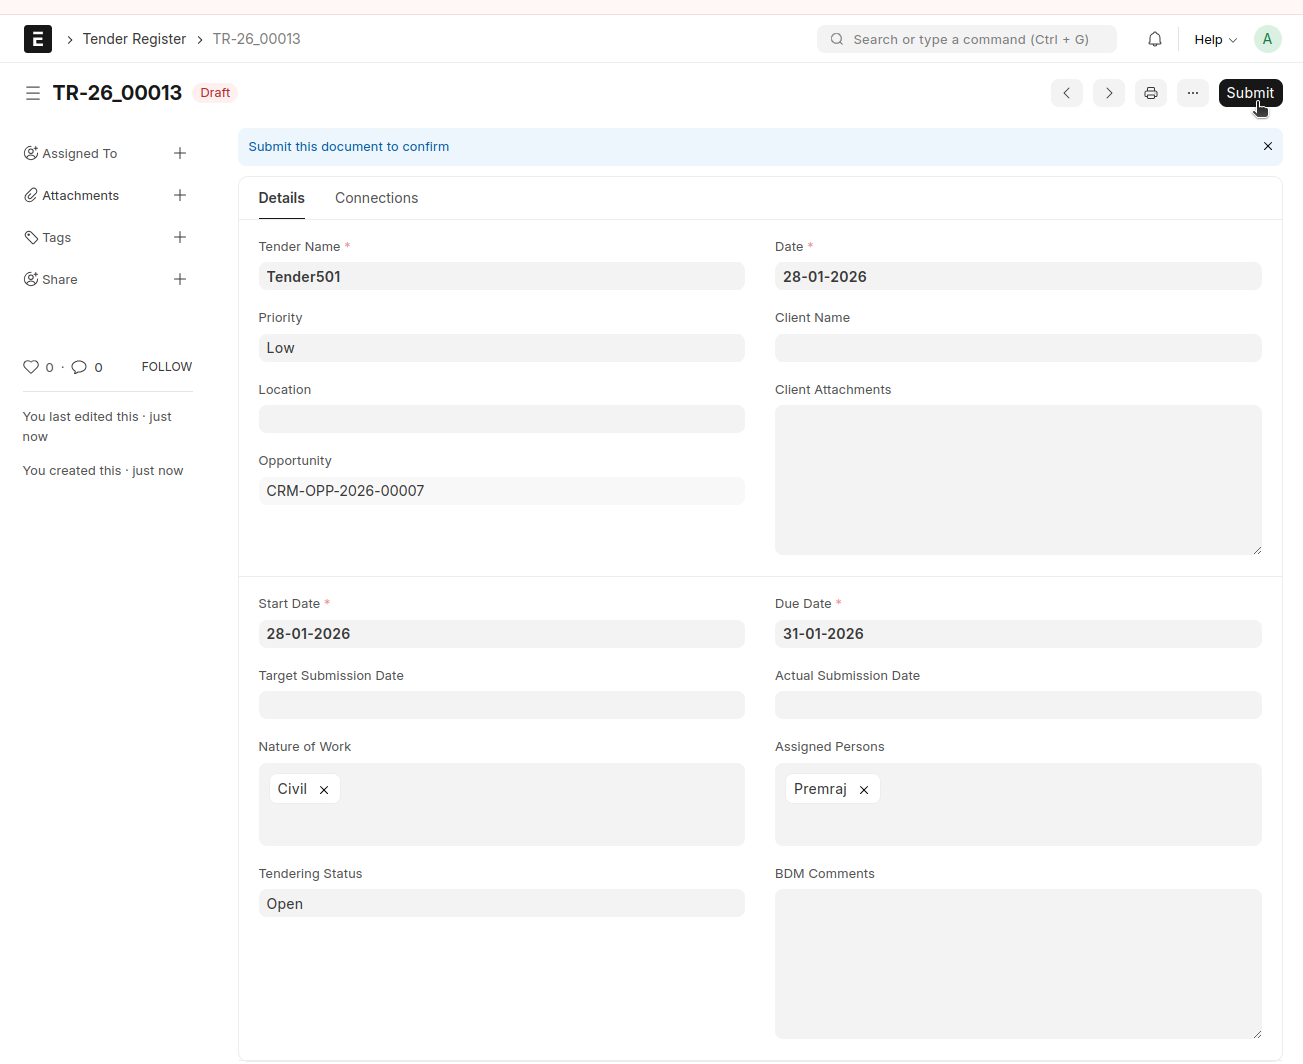
Task: Like this document with the heart icon
Action: click(x=31, y=367)
